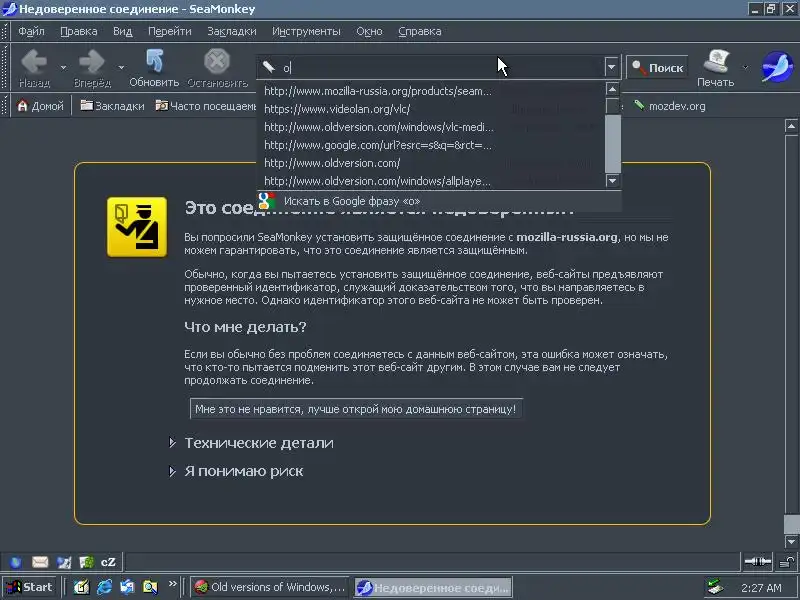Select Искать в Google фразу «o»
Viewport: 800px width, 600px height.
439,201
